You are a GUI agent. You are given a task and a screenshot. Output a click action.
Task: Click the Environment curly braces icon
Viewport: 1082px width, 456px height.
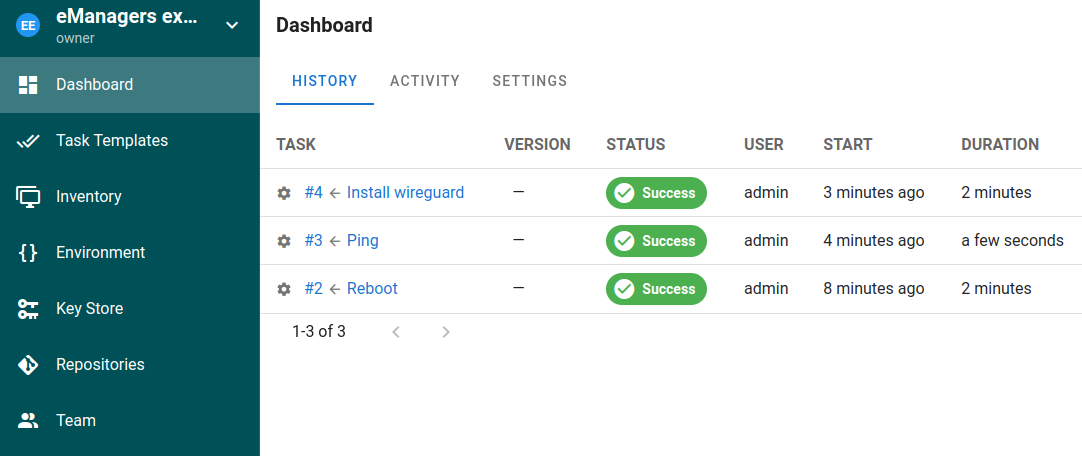click(x=28, y=253)
